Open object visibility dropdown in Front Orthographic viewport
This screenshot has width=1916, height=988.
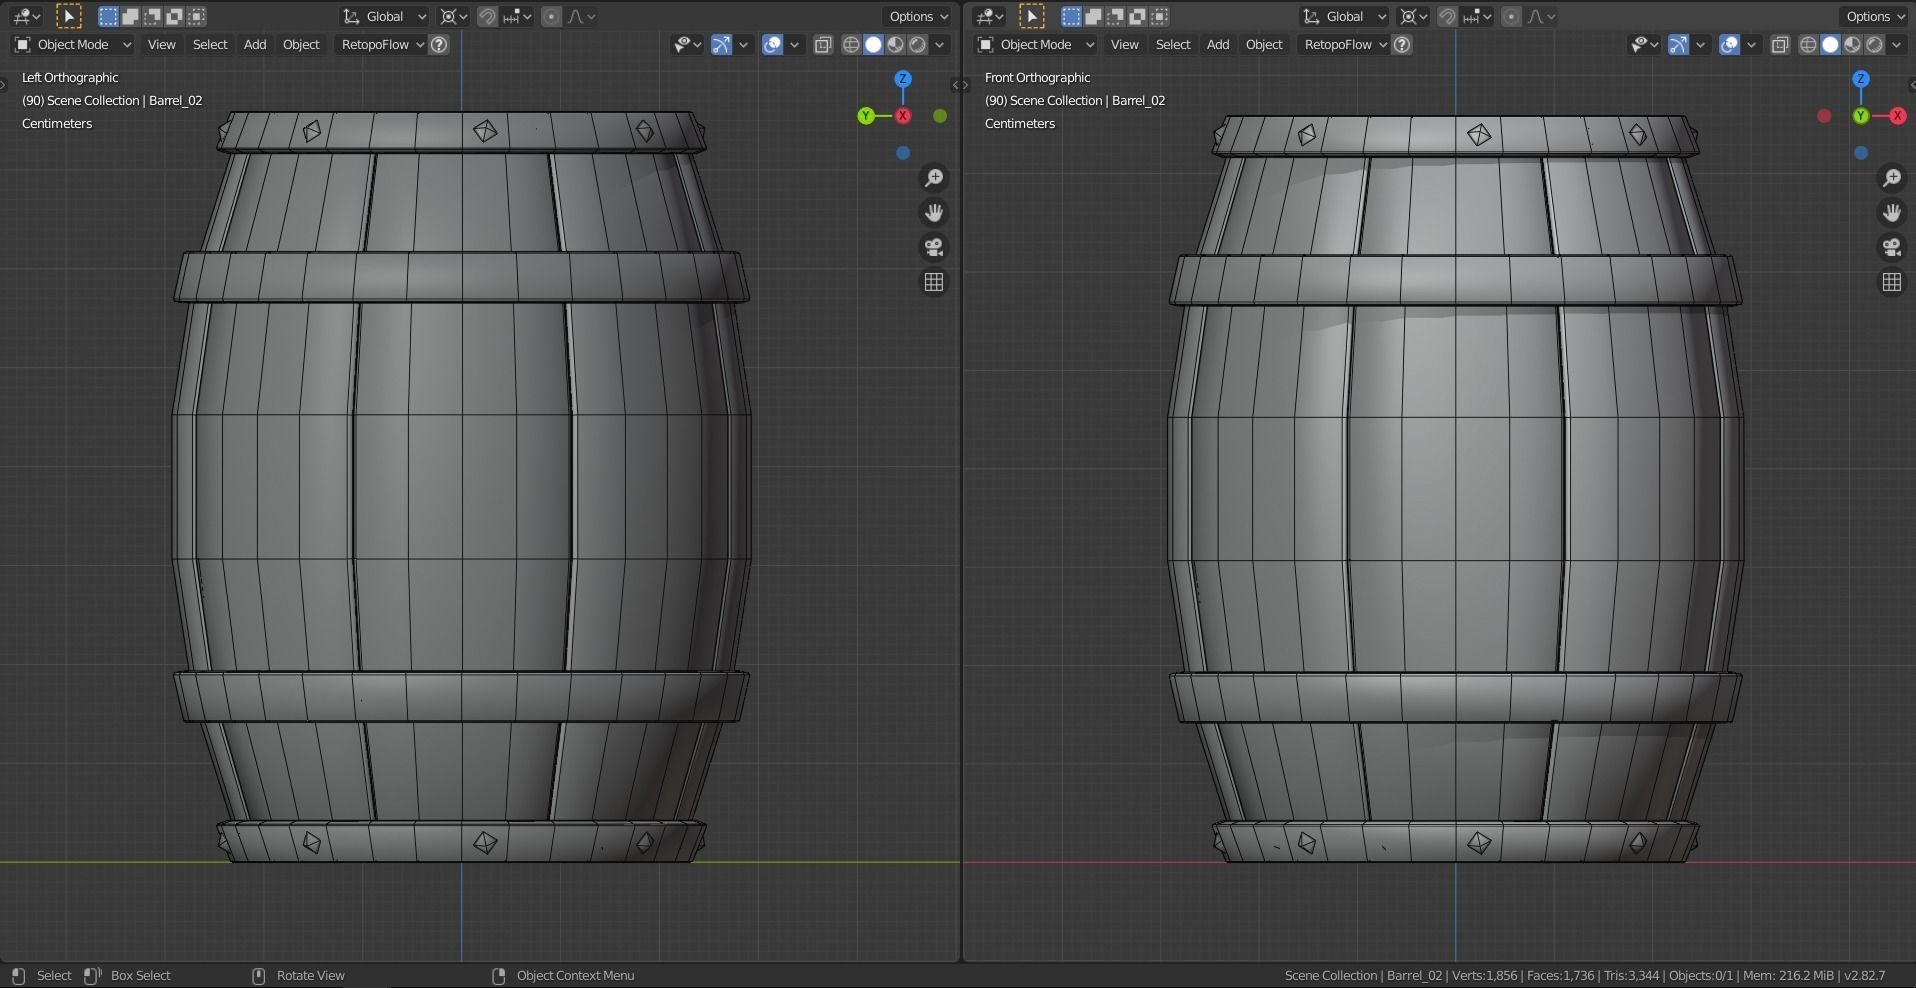(1644, 44)
